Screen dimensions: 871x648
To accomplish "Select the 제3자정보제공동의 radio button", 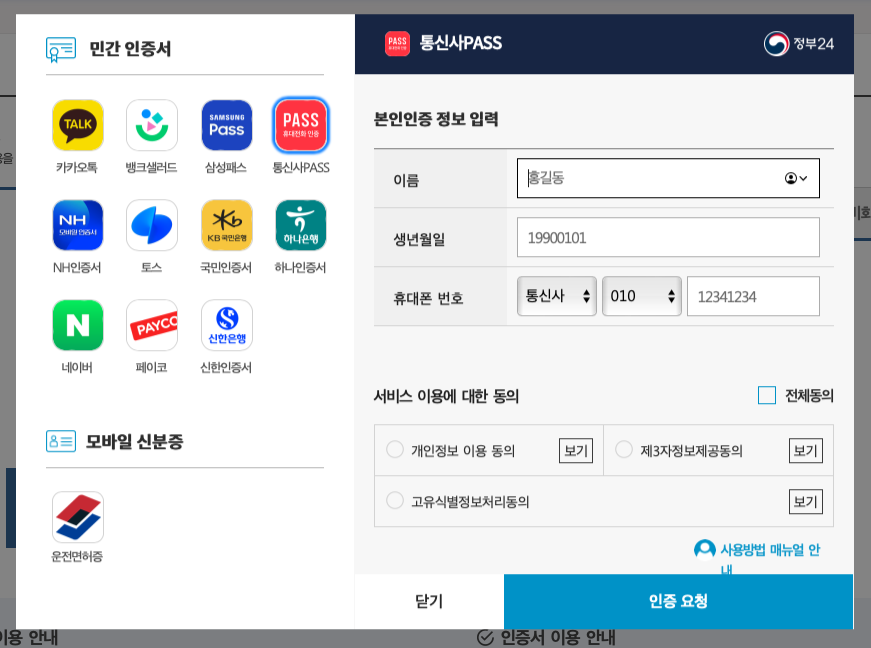I will [624, 449].
